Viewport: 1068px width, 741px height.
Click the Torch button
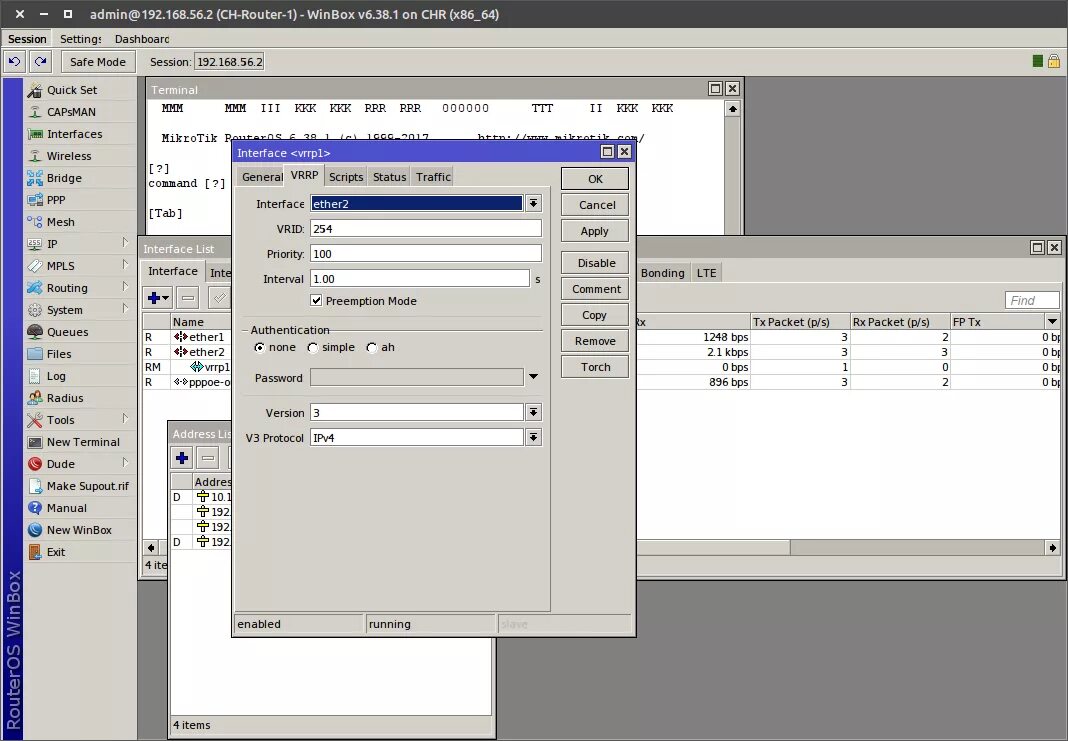[595, 367]
